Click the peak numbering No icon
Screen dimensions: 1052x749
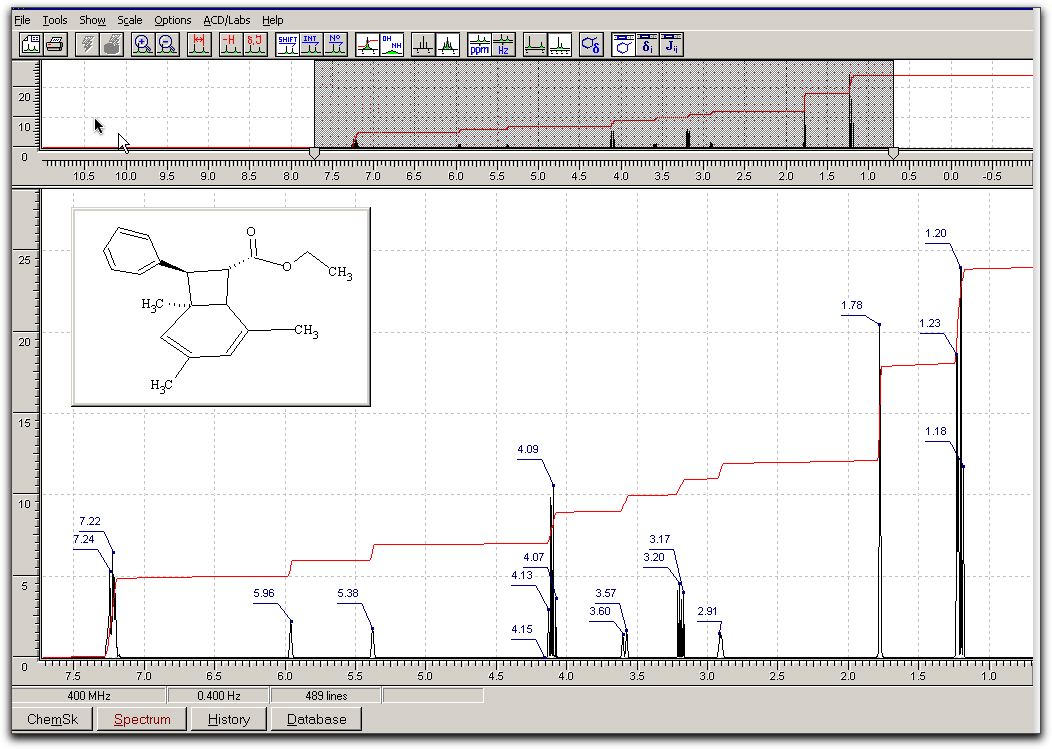pyautogui.click(x=336, y=44)
